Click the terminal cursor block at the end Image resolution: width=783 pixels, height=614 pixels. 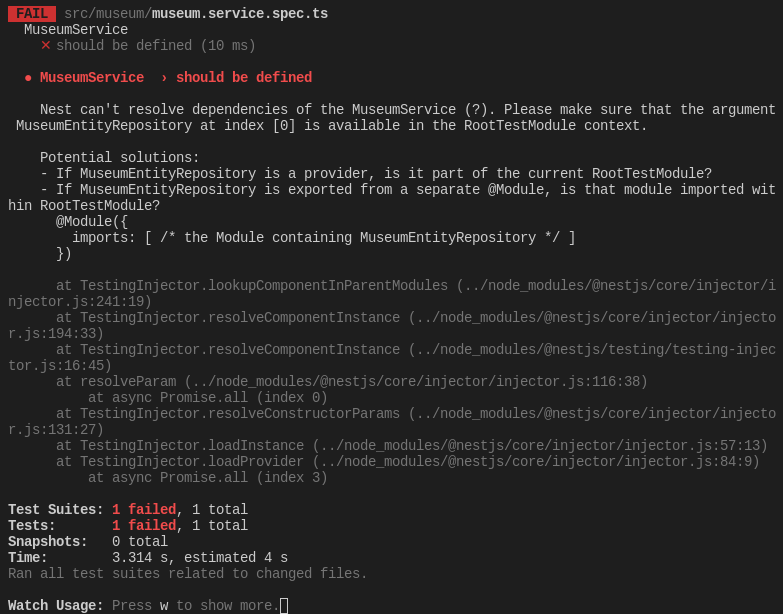(x=284, y=606)
